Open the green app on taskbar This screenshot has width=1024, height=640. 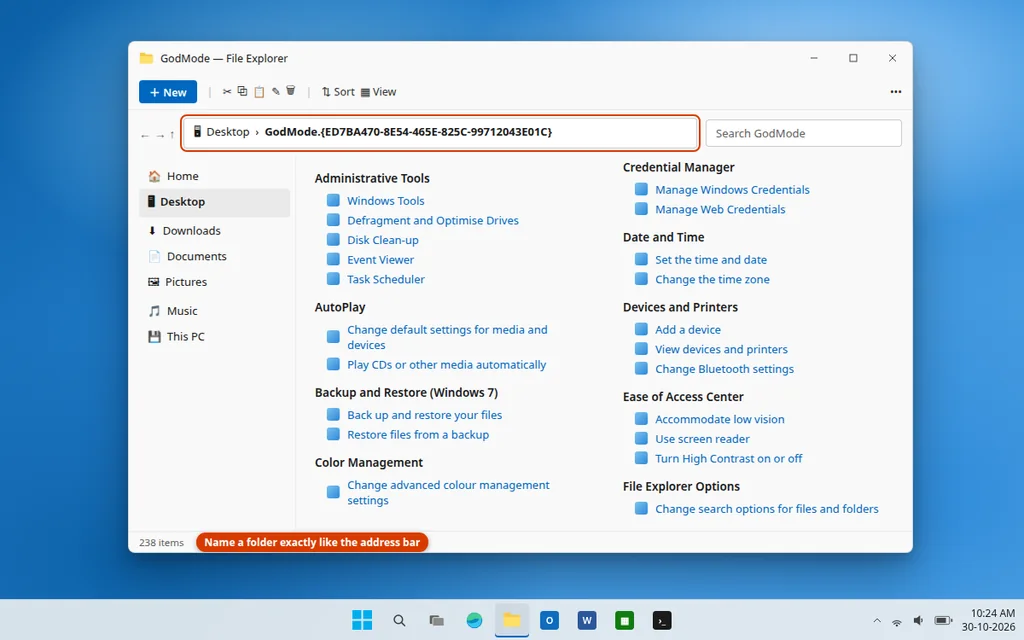point(624,620)
